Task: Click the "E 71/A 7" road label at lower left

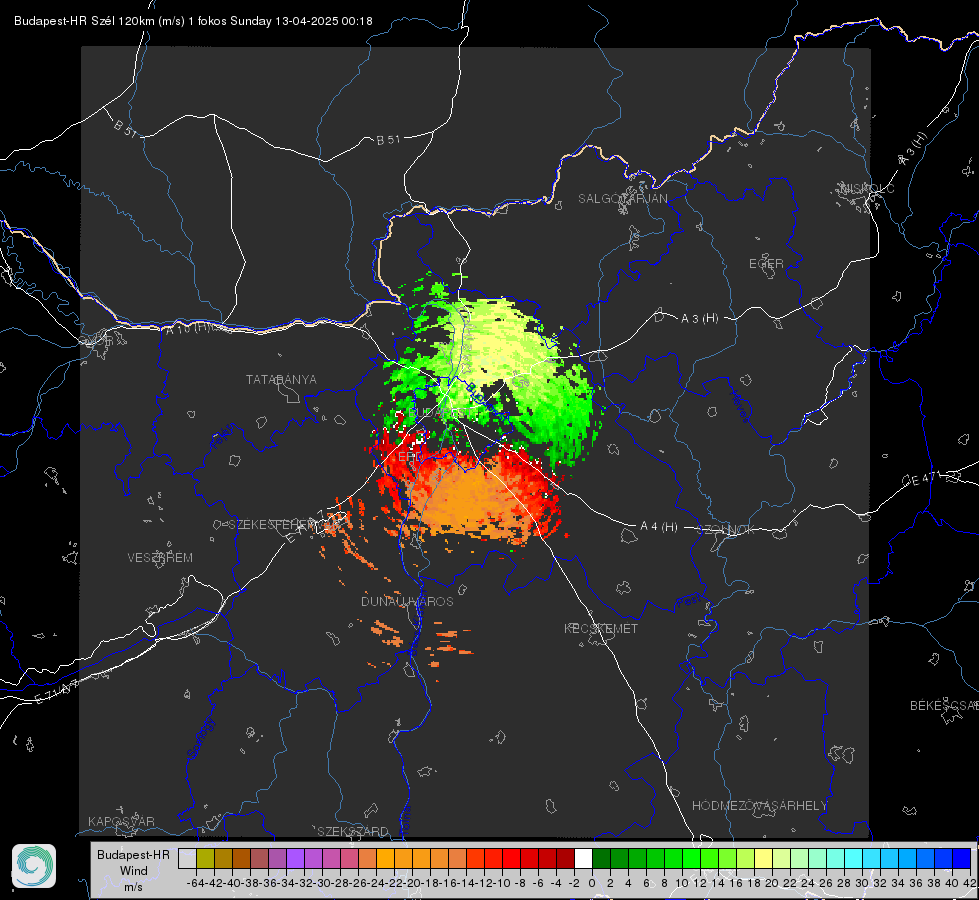Action: (57, 691)
